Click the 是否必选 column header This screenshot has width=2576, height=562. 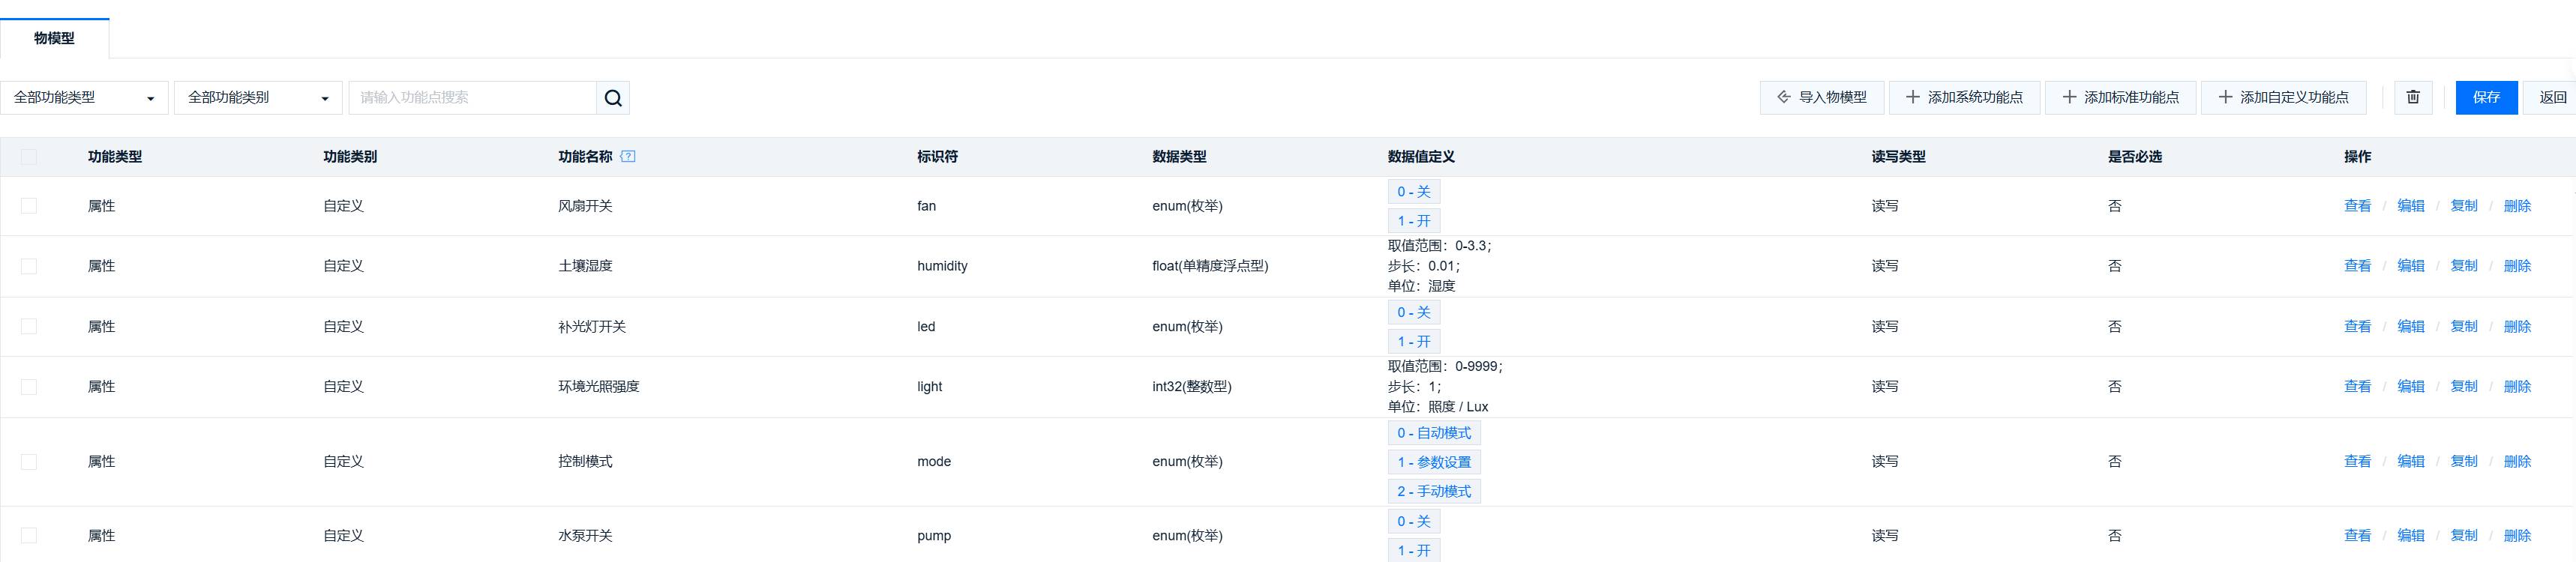2135,157
